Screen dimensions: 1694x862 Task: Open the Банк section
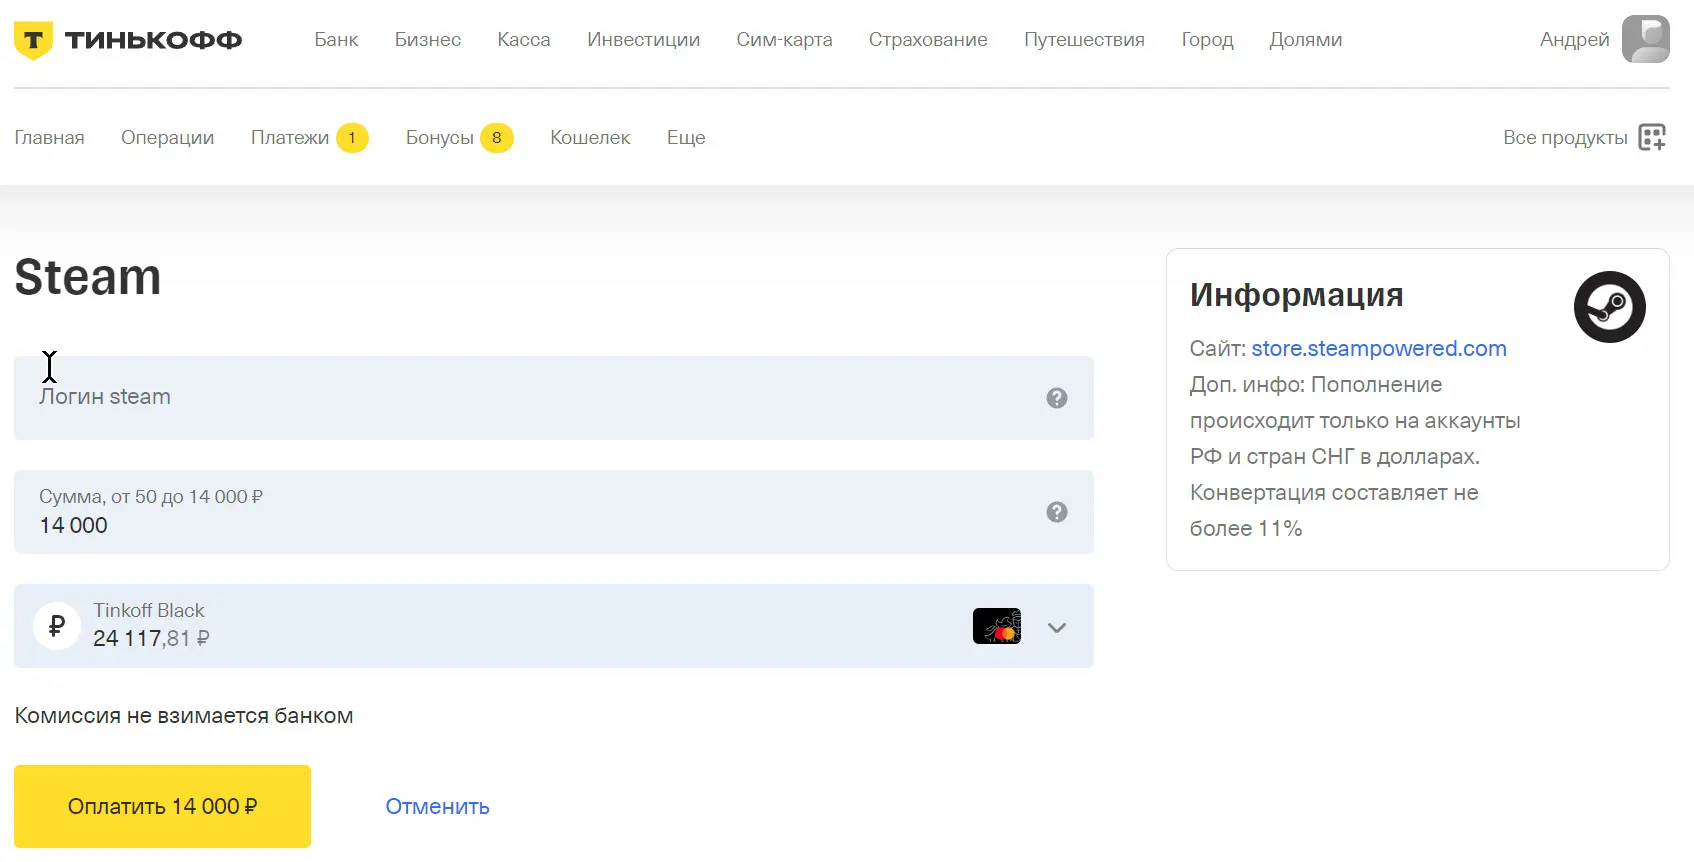coord(336,40)
